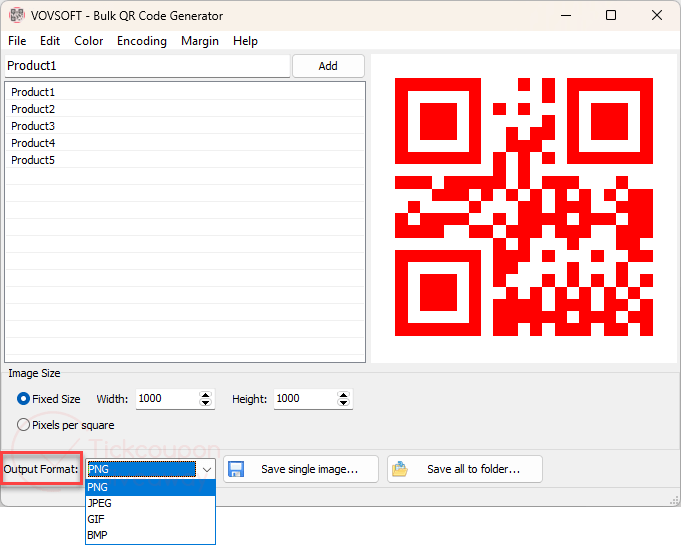Viewport: 681px width, 545px height.
Task: Collapse the Output Format dropdown arrow
Action: point(207,469)
